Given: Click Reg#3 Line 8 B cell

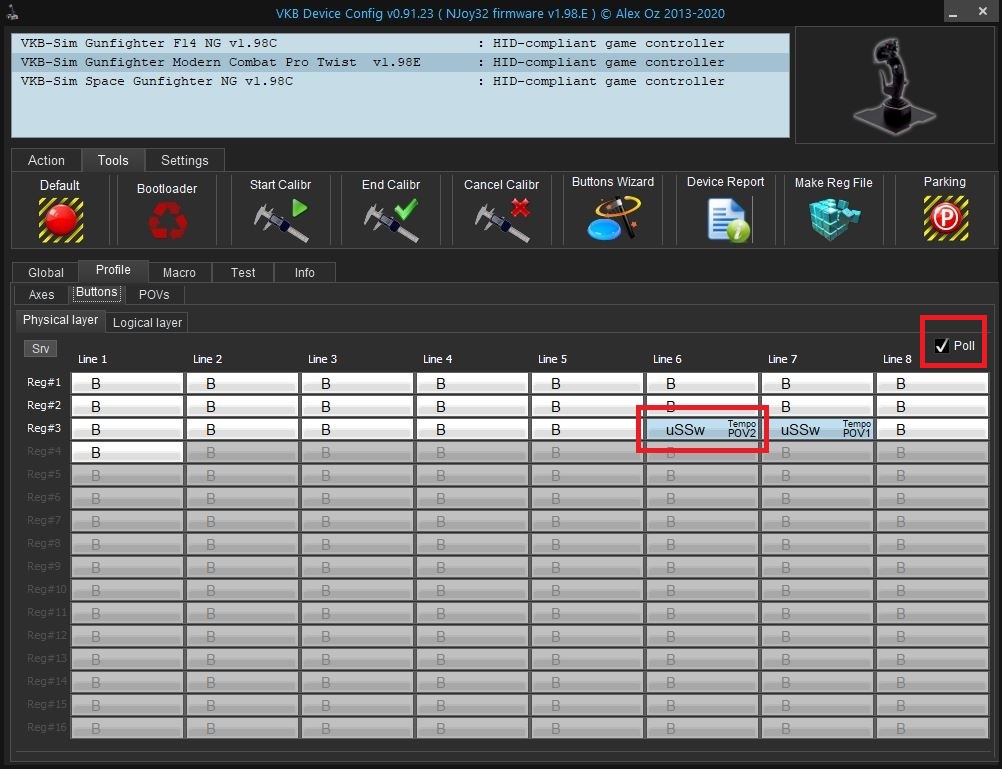Looking at the screenshot, I should [x=932, y=429].
